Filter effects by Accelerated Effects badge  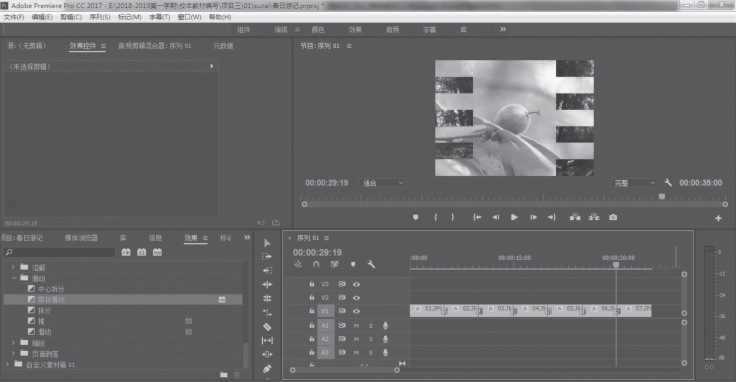click(126, 252)
